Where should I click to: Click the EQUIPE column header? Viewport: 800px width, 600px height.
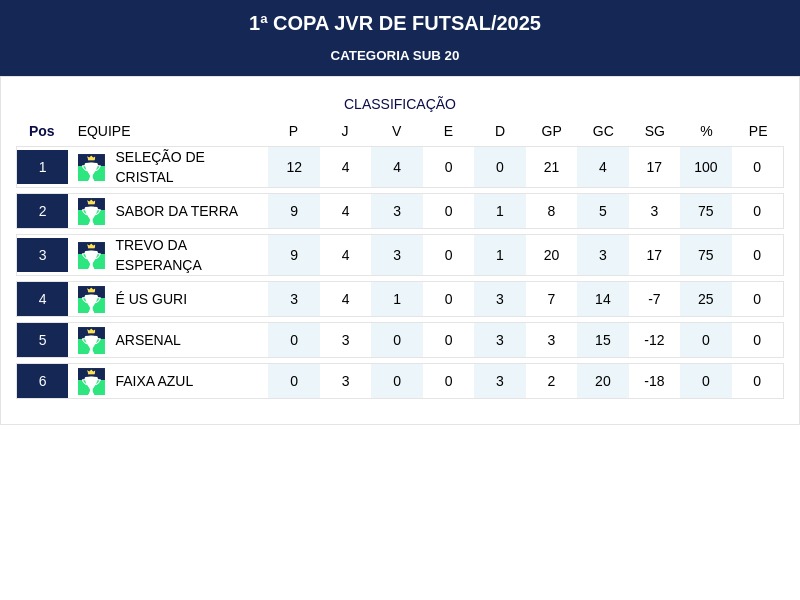coord(104,131)
